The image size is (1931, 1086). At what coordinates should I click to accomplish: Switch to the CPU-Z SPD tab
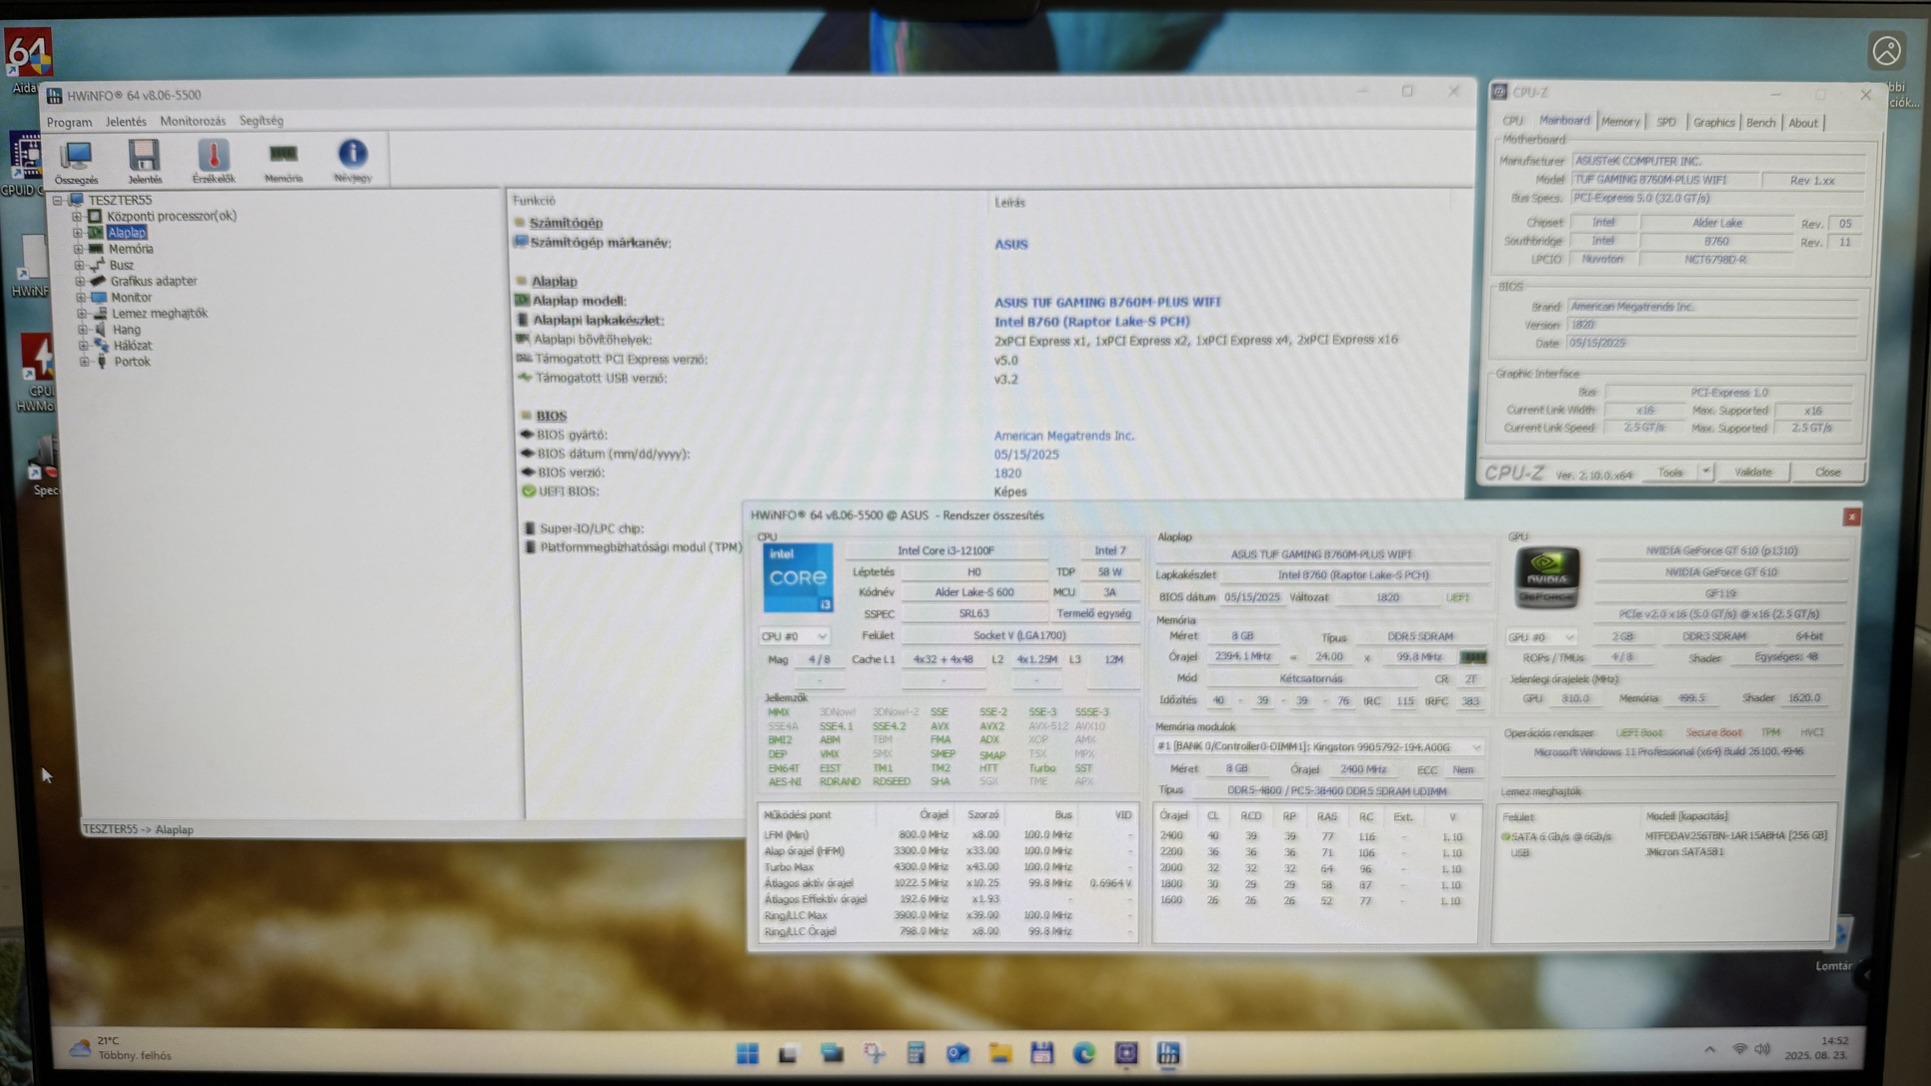[x=1666, y=122]
